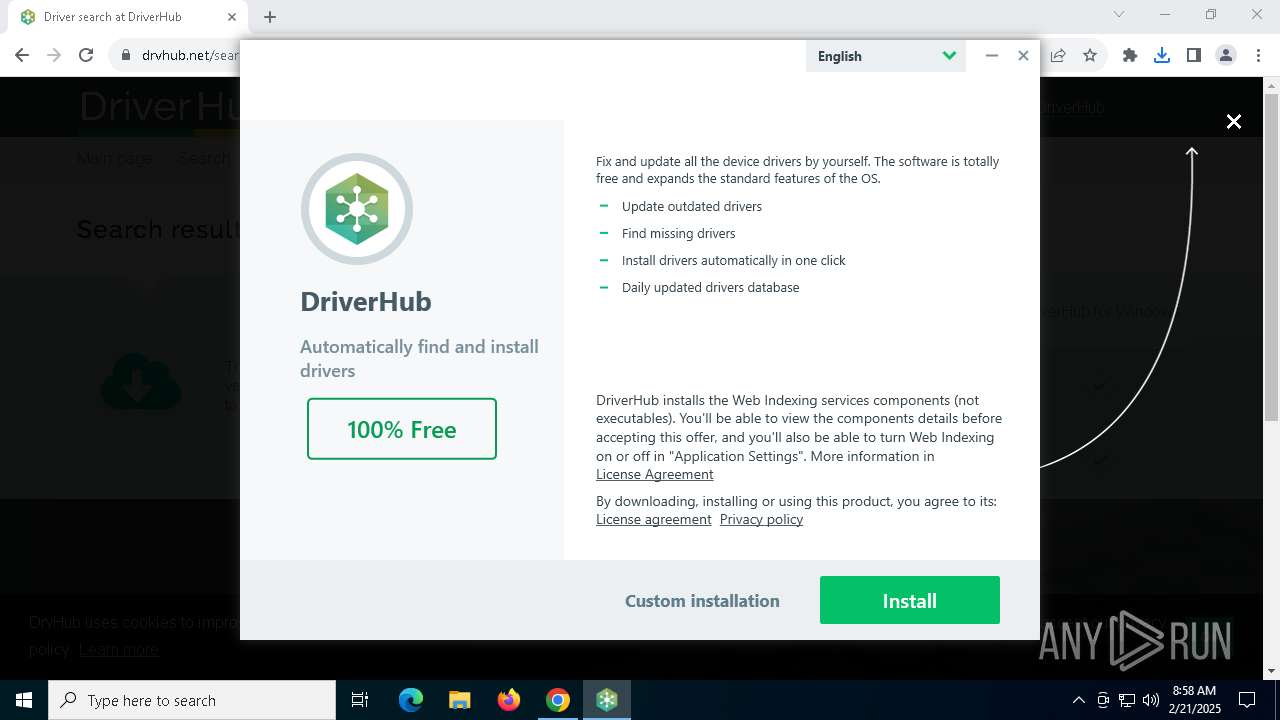Click the Find missing drivers text
The width and height of the screenshot is (1280, 720).
tap(678, 233)
